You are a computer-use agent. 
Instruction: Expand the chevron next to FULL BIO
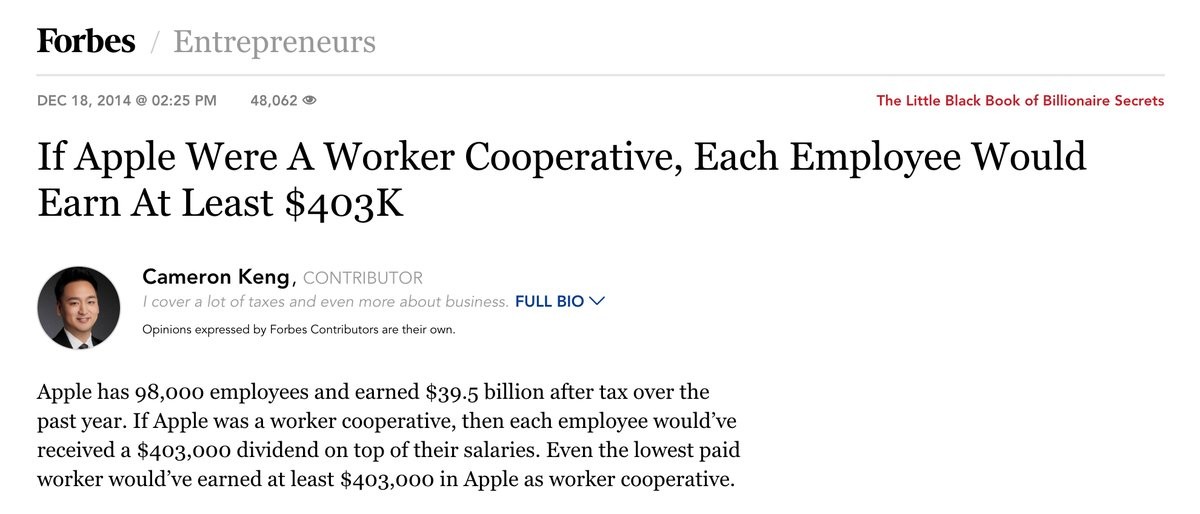click(598, 301)
